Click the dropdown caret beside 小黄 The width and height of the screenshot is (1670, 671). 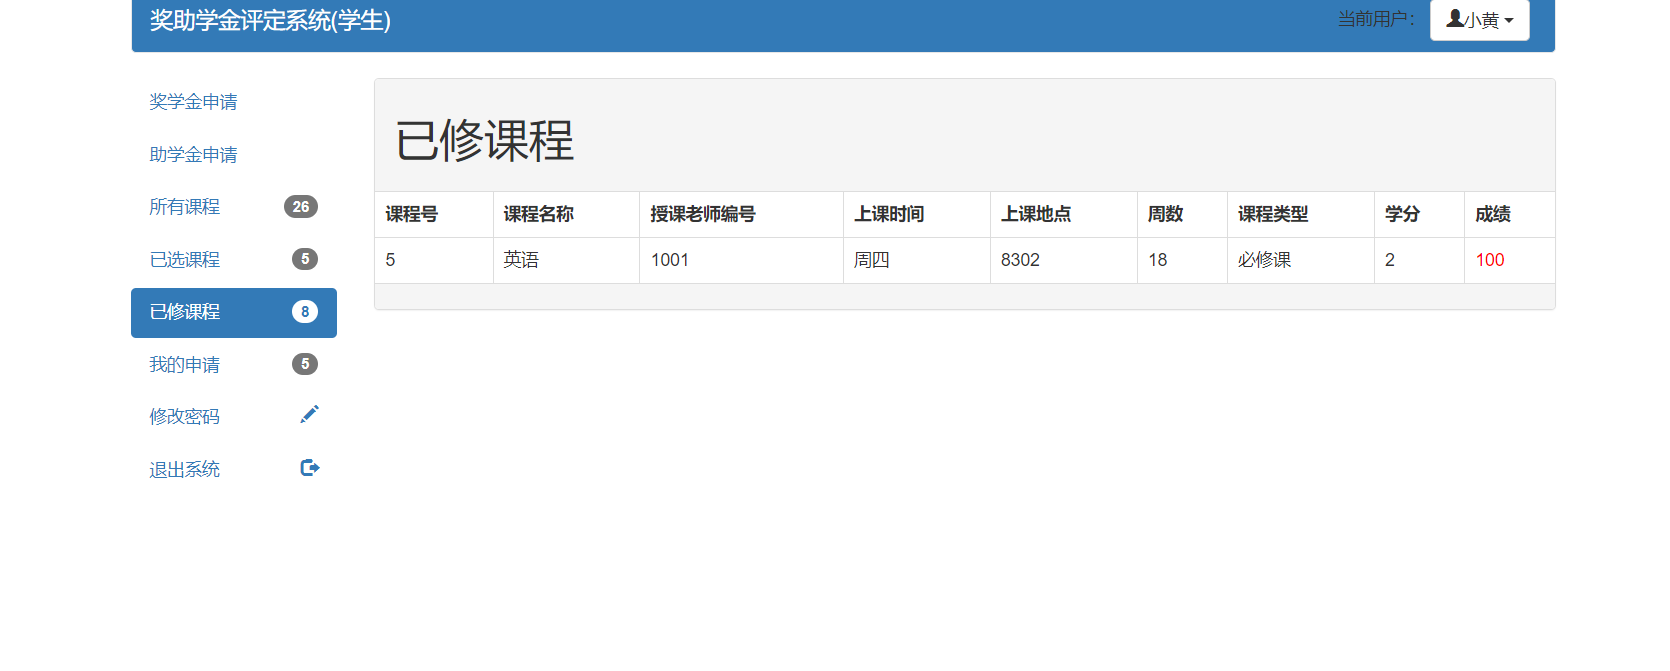pos(1509,21)
